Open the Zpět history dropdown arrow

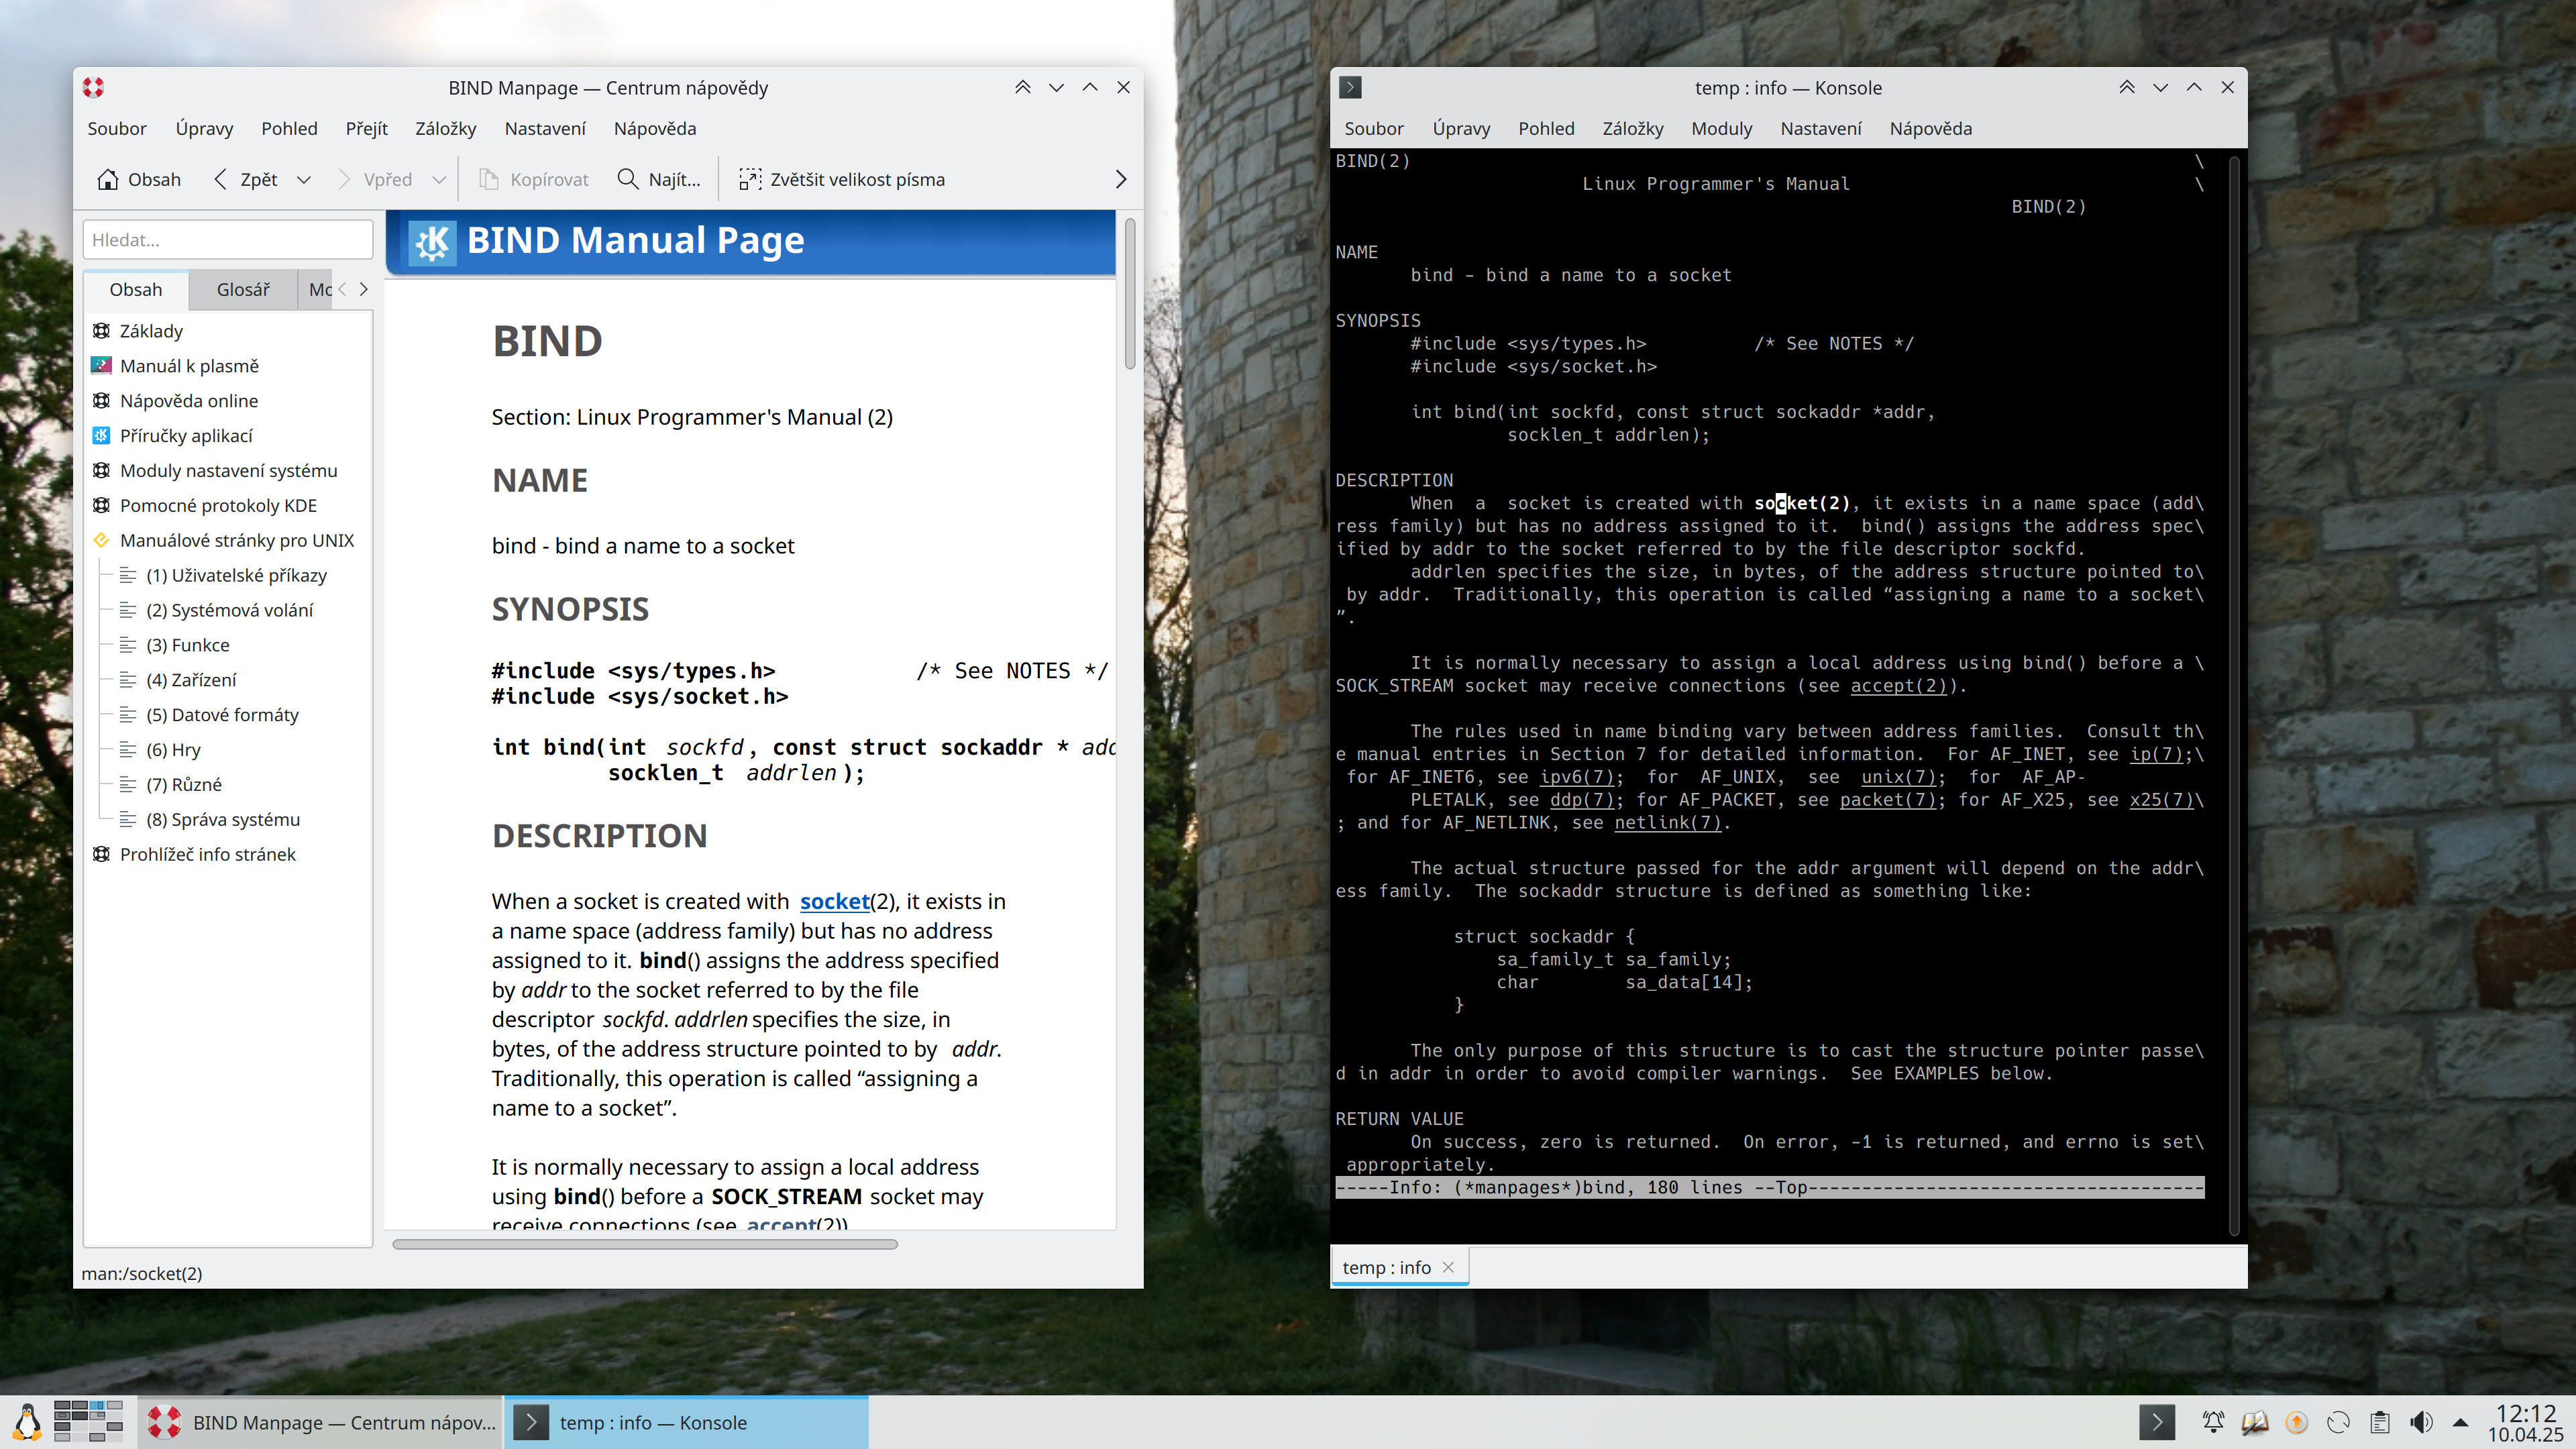click(304, 180)
